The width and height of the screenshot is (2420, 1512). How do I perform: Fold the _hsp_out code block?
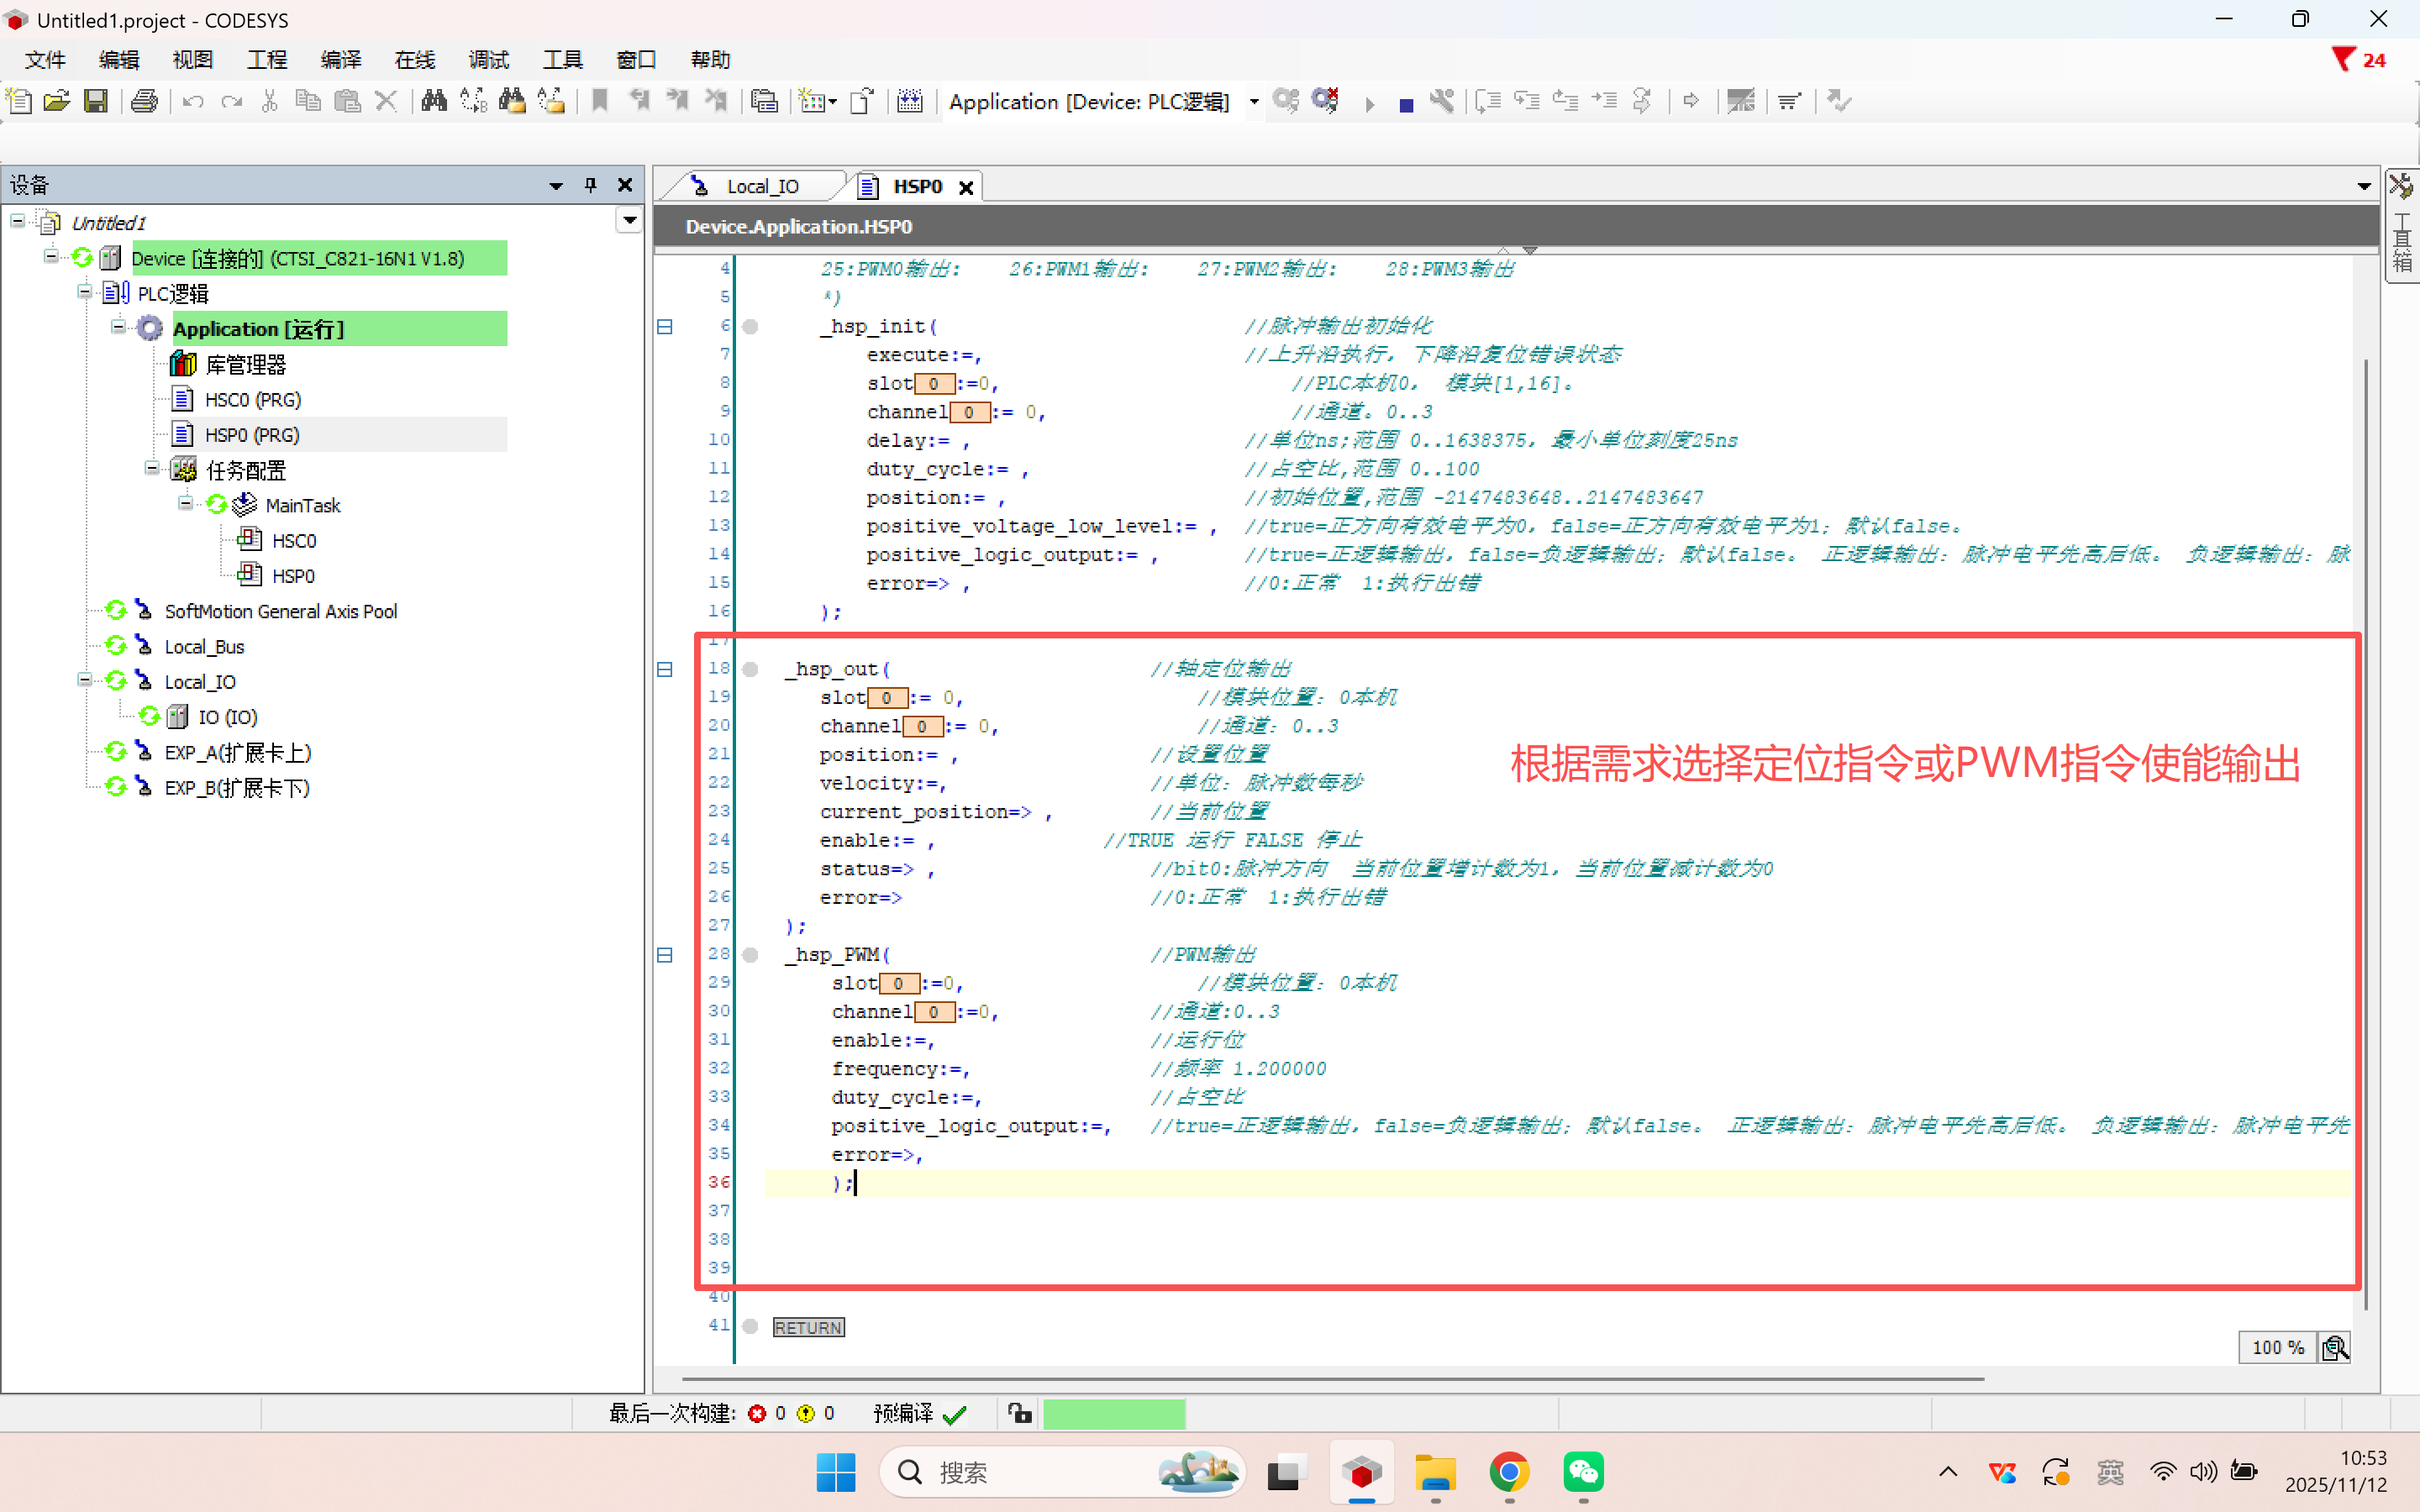pos(665,670)
